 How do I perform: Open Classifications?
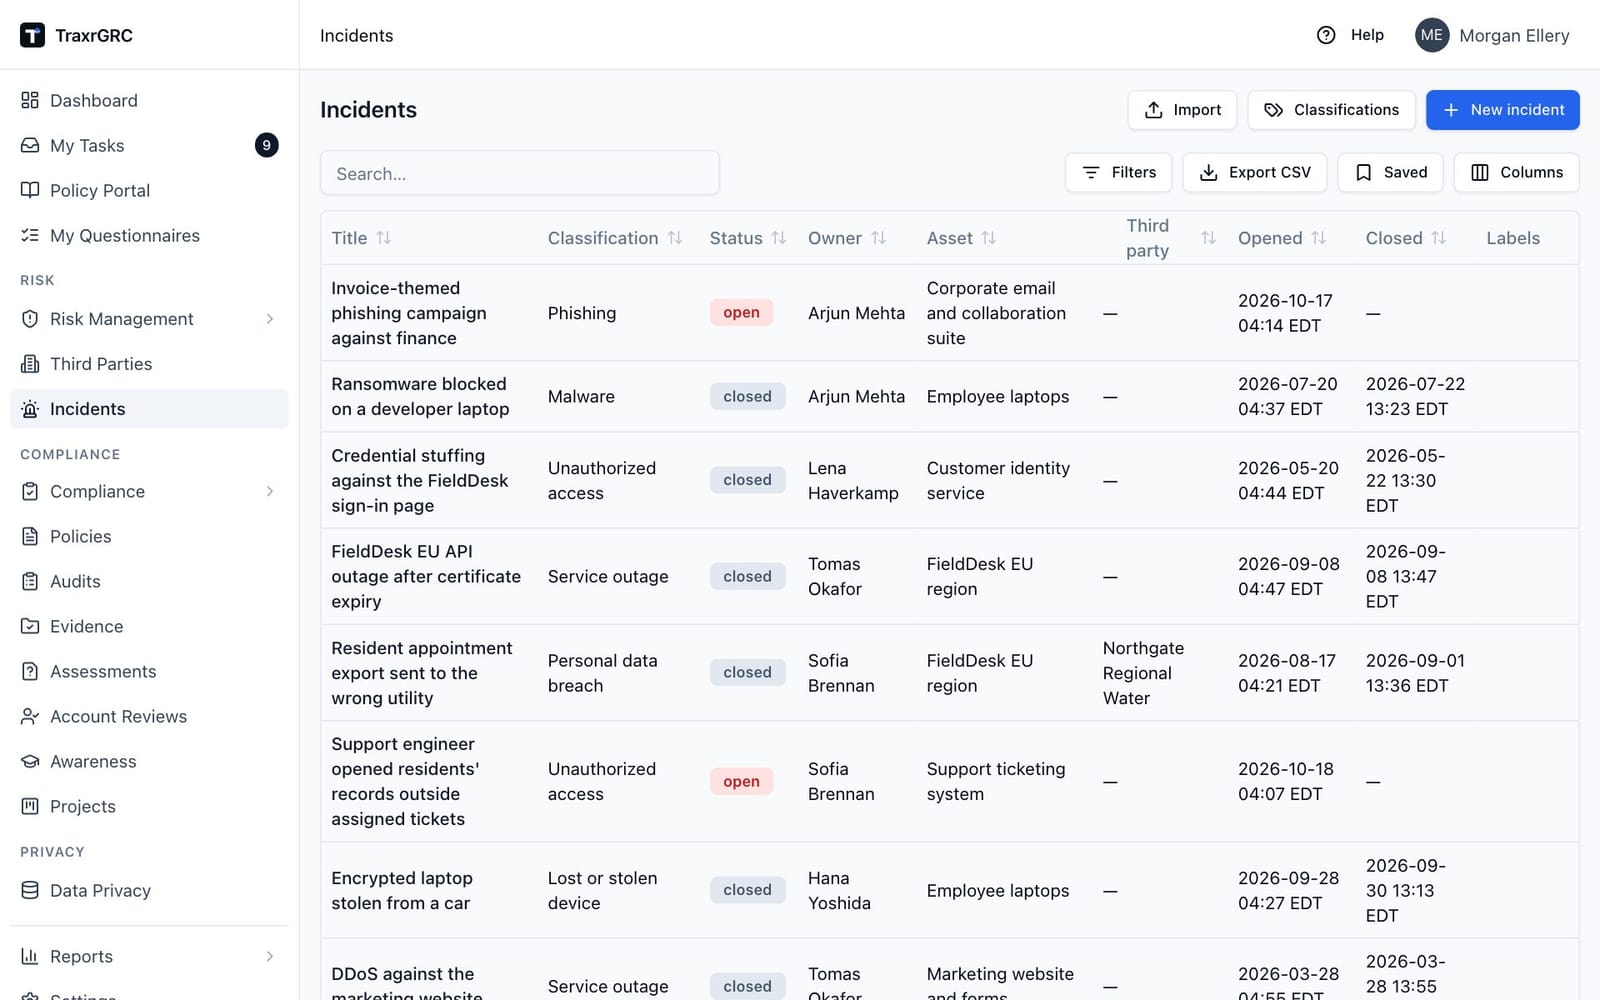[x=1331, y=110]
